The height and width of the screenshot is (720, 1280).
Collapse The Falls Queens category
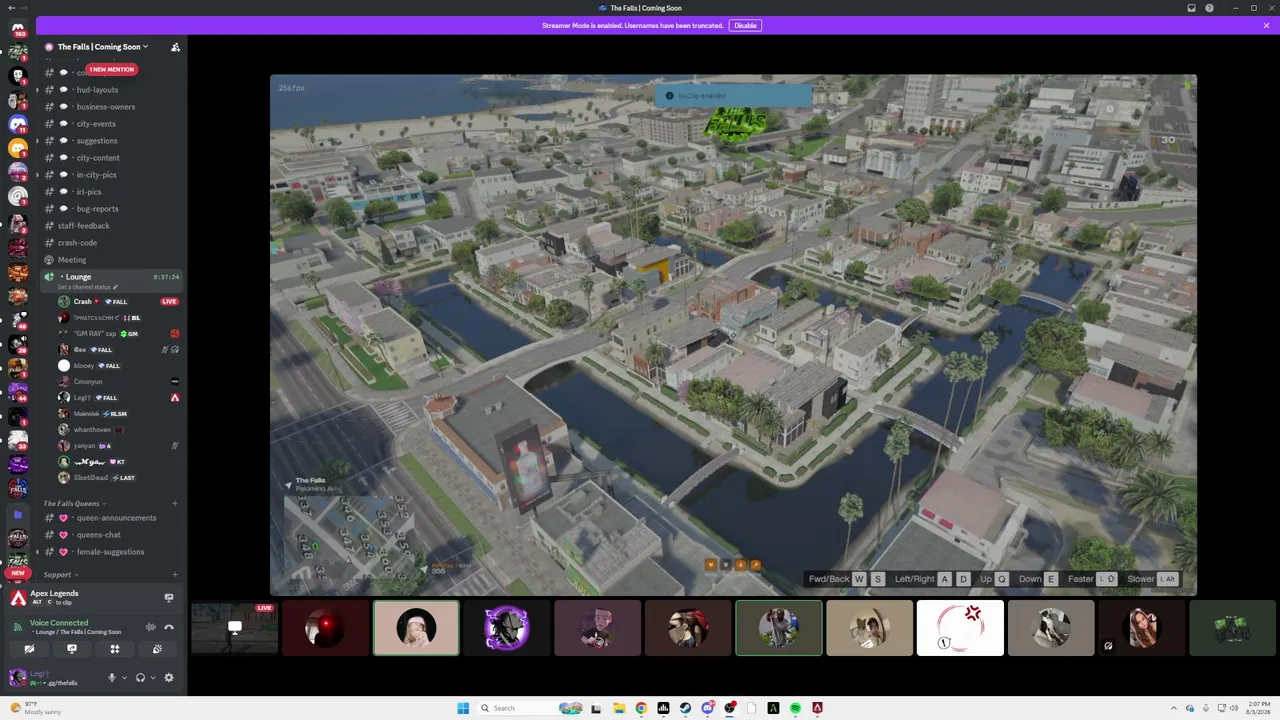point(74,503)
